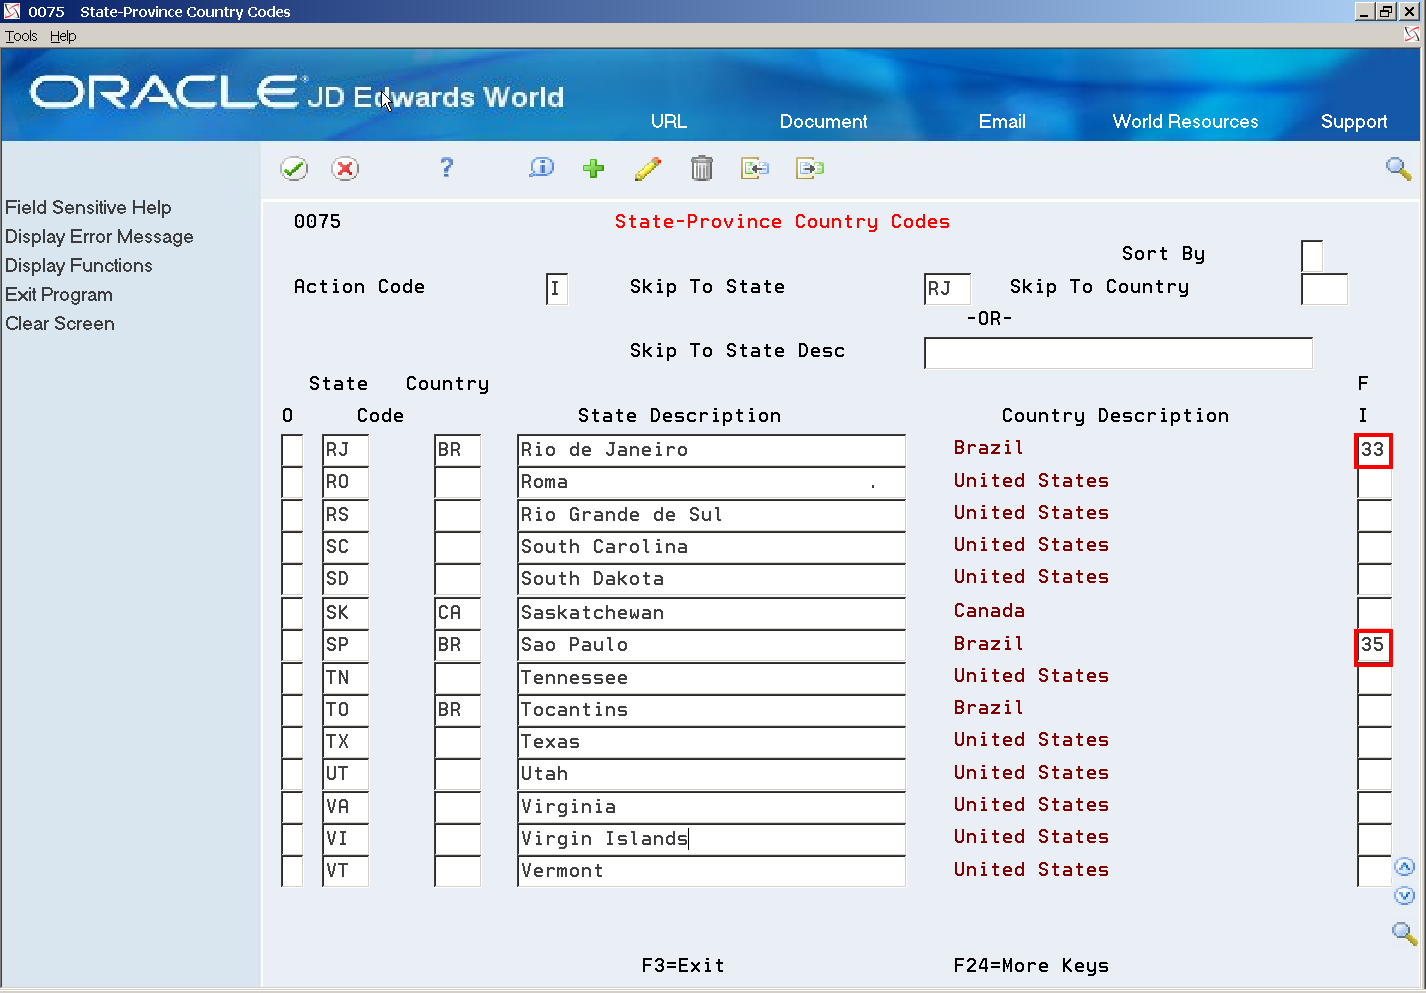Open Support in the banner

(x=1354, y=122)
